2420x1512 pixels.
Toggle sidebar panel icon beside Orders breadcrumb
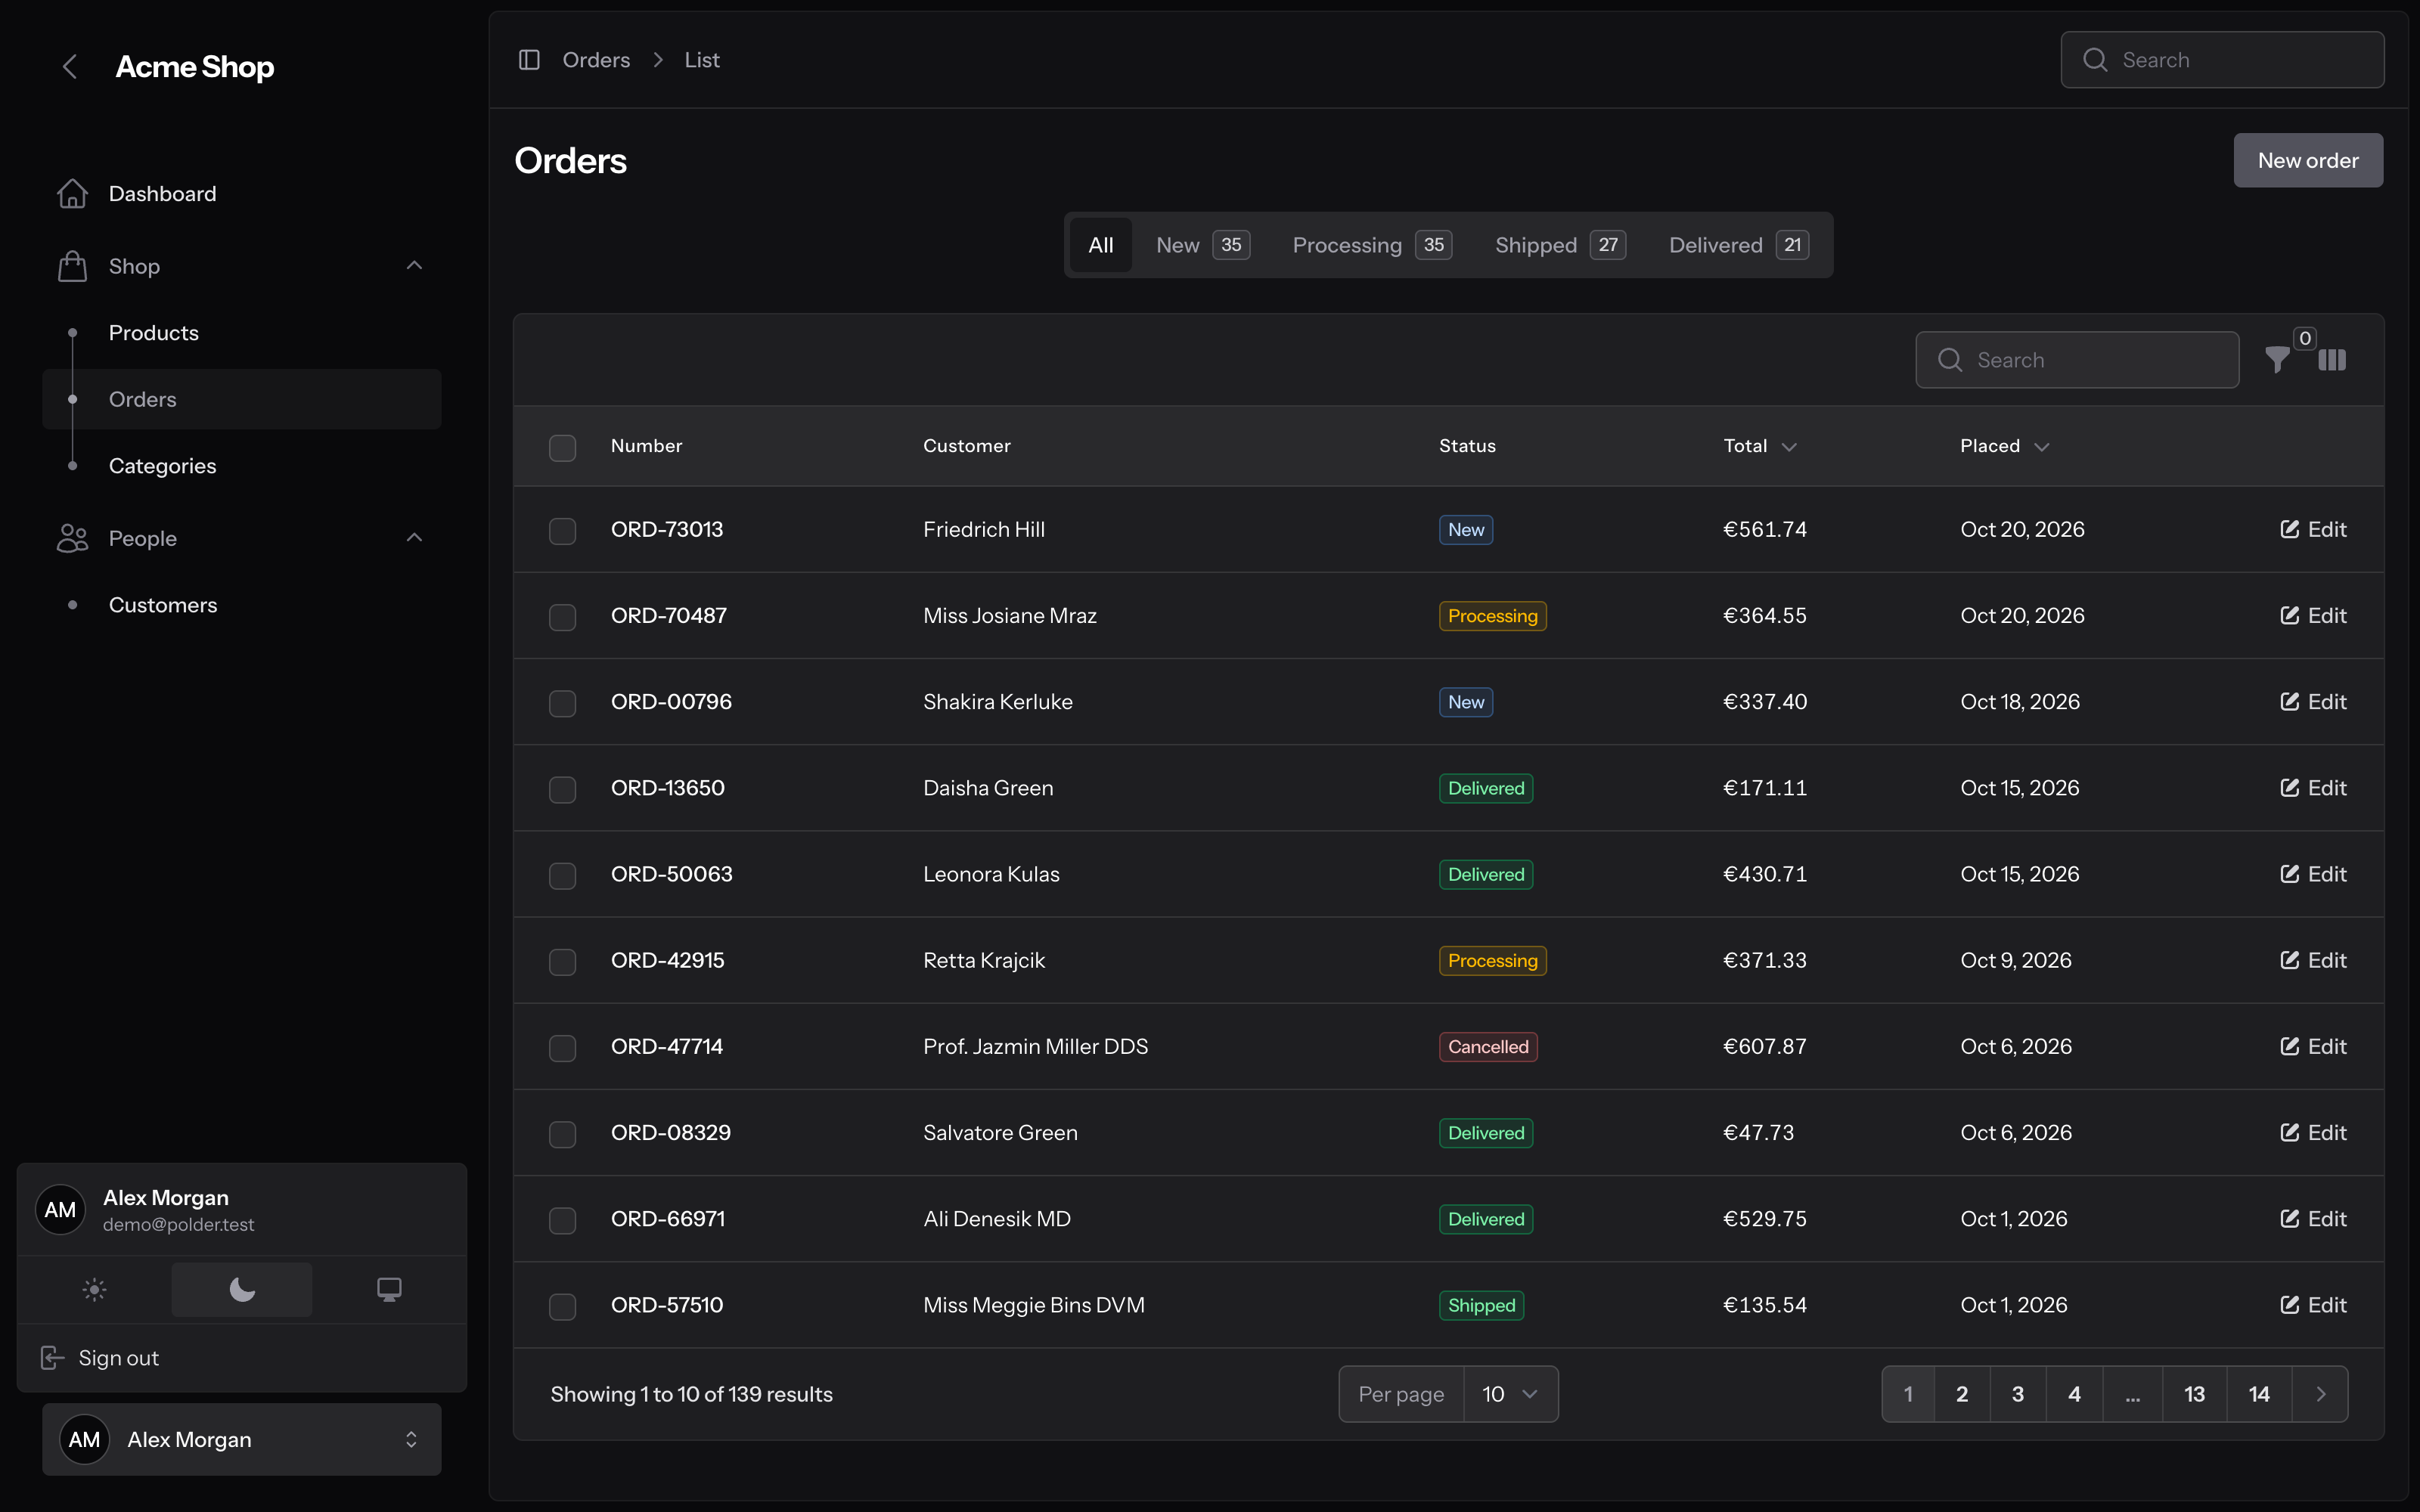529,60
